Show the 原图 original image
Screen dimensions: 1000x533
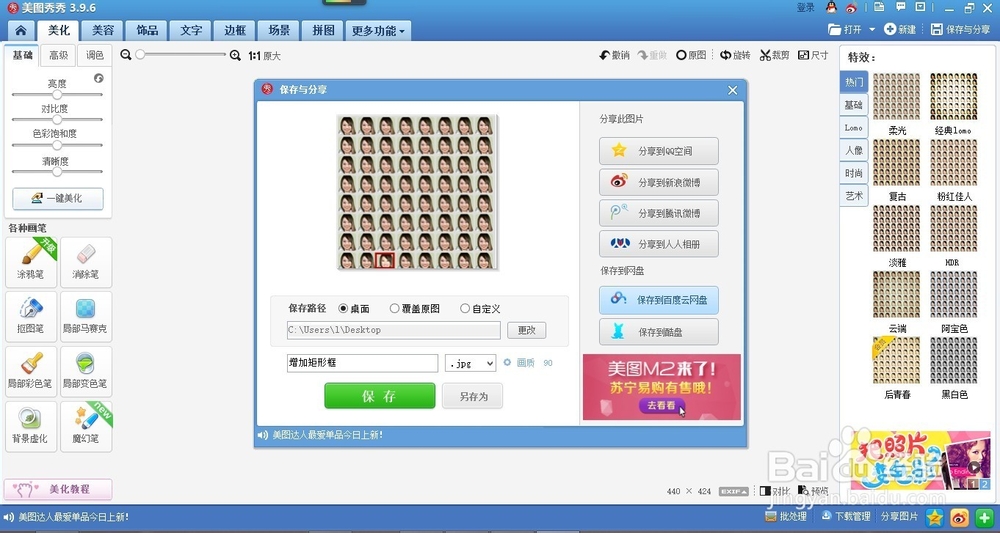691,55
